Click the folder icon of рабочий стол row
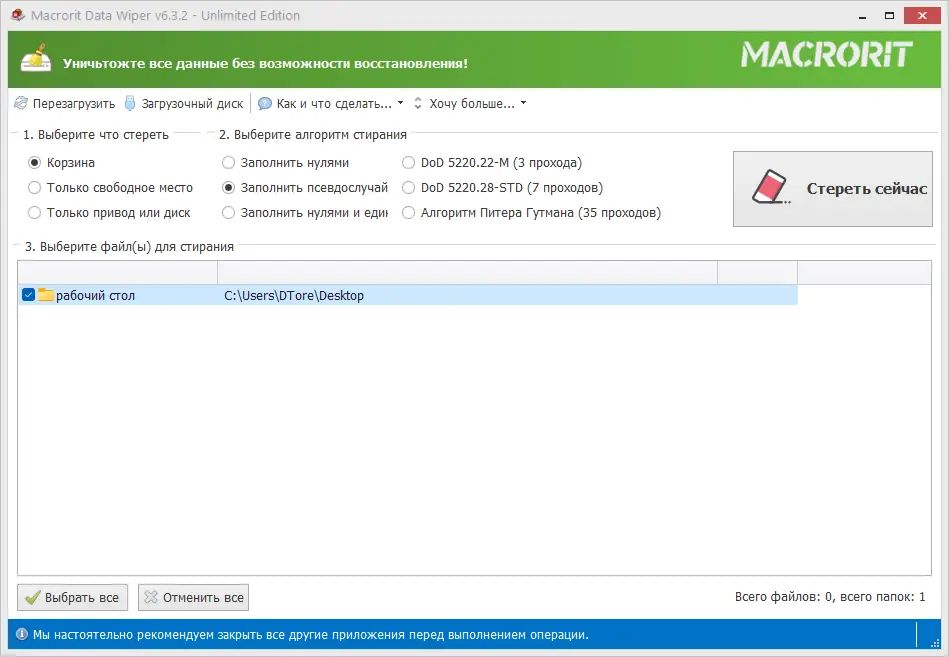The image size is (949, 657). click(45, 295)
